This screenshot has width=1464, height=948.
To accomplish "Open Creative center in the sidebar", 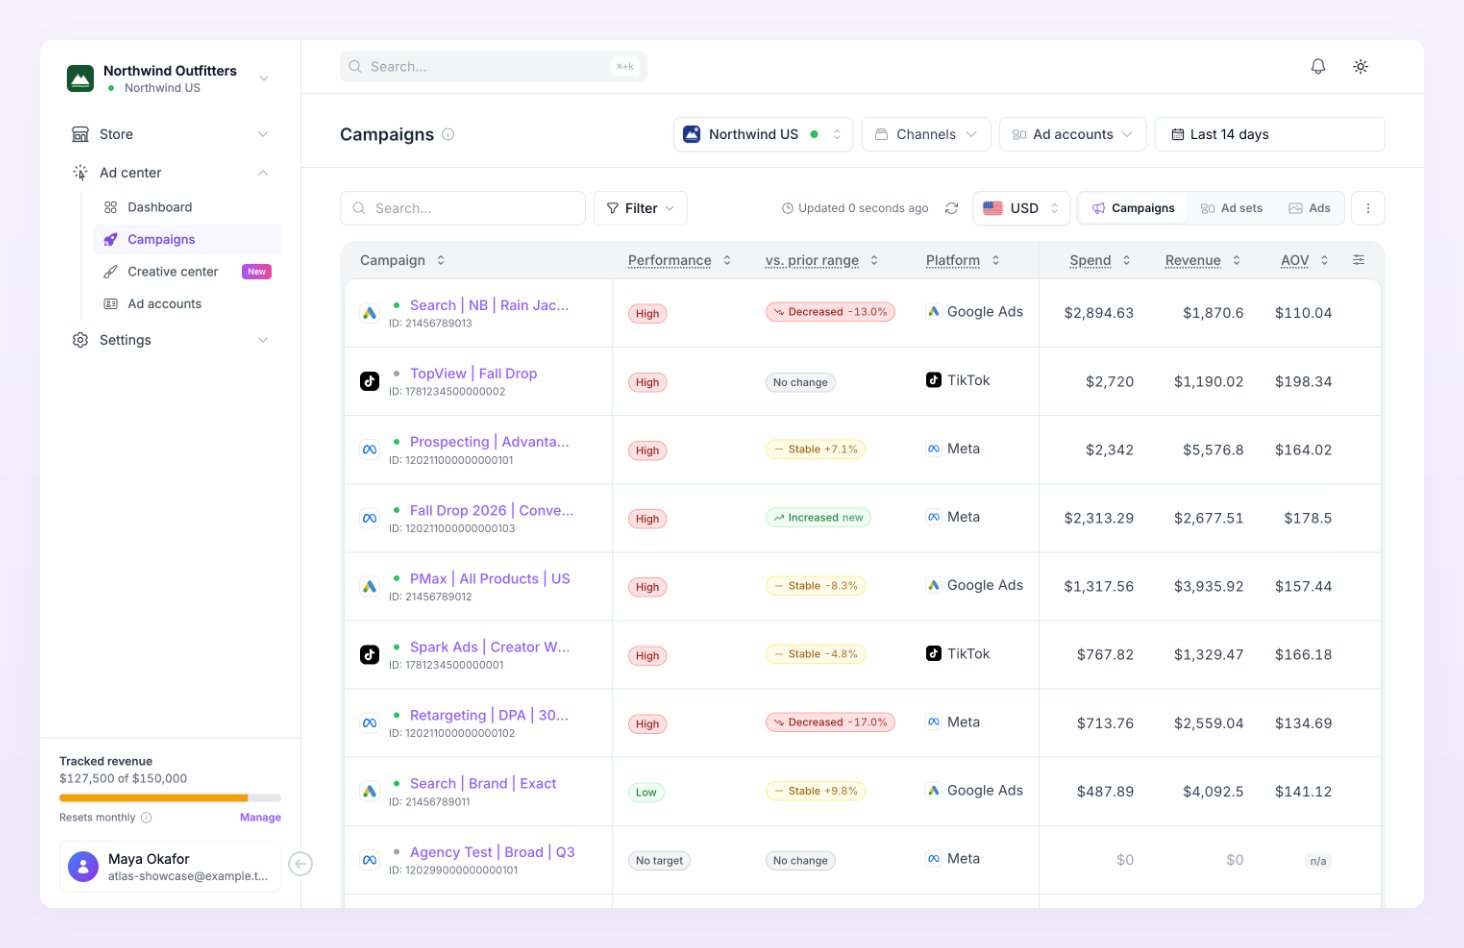I will pyautogui.click(x=187, y=271).
